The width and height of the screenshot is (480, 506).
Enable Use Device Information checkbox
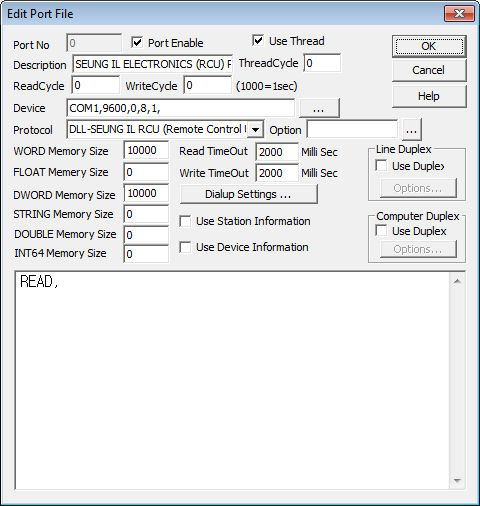pyautogui.click(x=185, y=247)
